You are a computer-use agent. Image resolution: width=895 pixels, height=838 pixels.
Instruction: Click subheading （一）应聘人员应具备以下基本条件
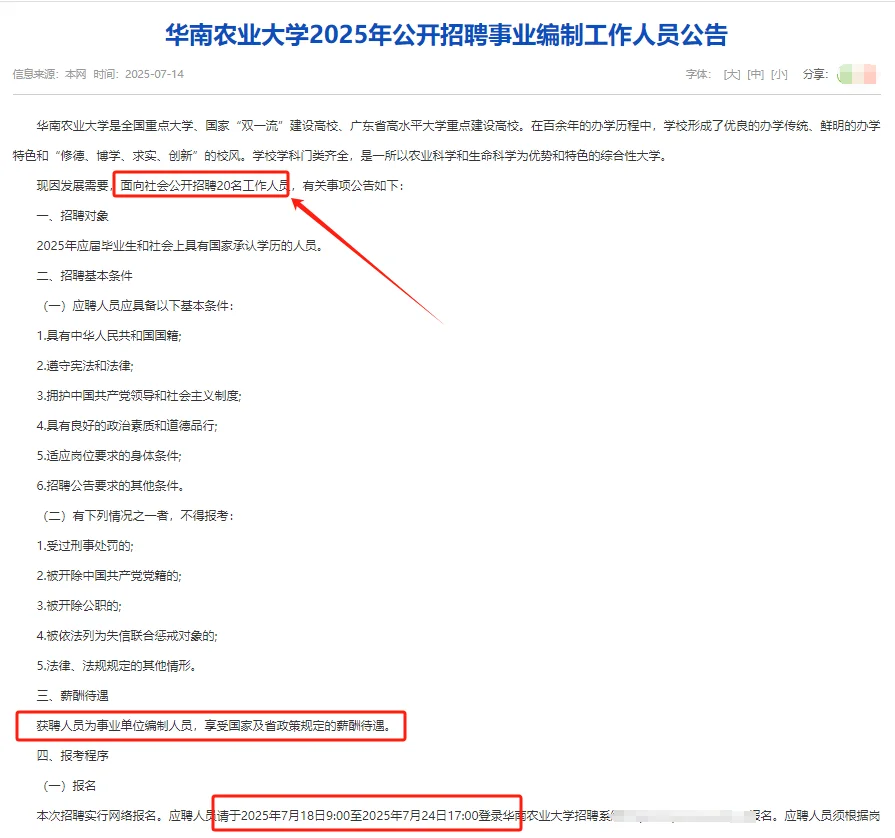click(x=136, y=306)
